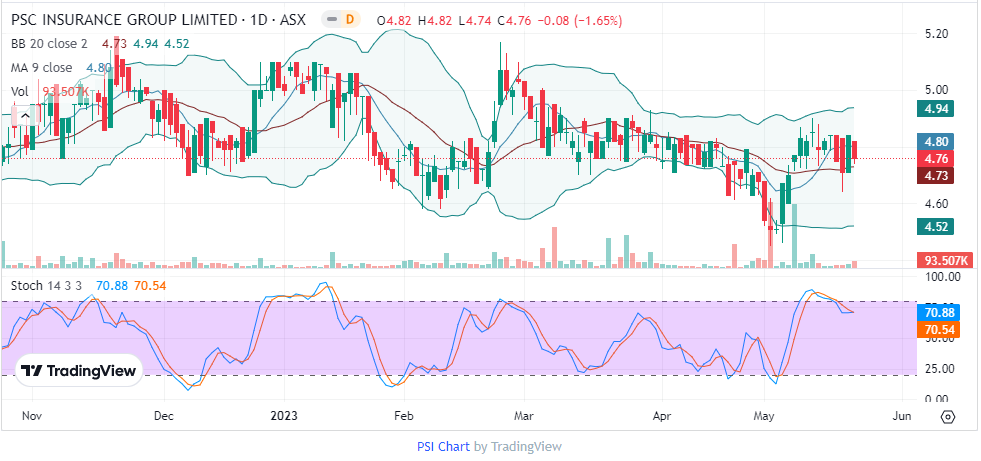Click the 2023 marker on time axis

tap(285, 415)
